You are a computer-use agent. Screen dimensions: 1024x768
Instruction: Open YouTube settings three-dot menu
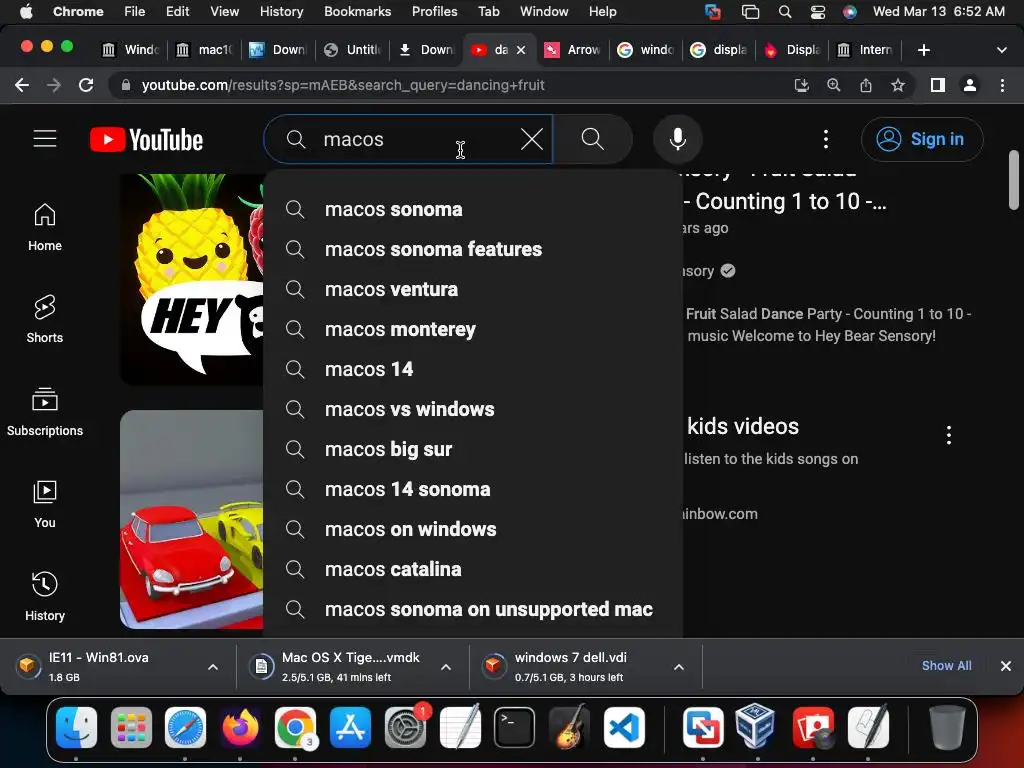coord(826,139)
